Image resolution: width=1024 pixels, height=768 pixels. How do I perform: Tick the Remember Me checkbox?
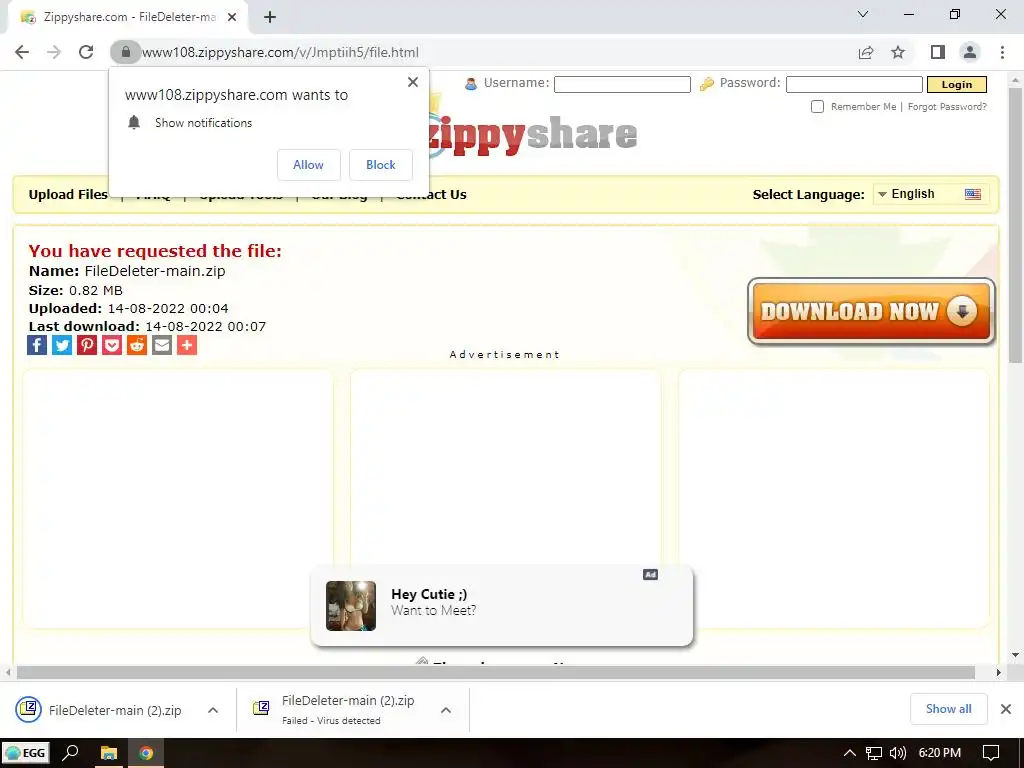(x=817, y=106)
